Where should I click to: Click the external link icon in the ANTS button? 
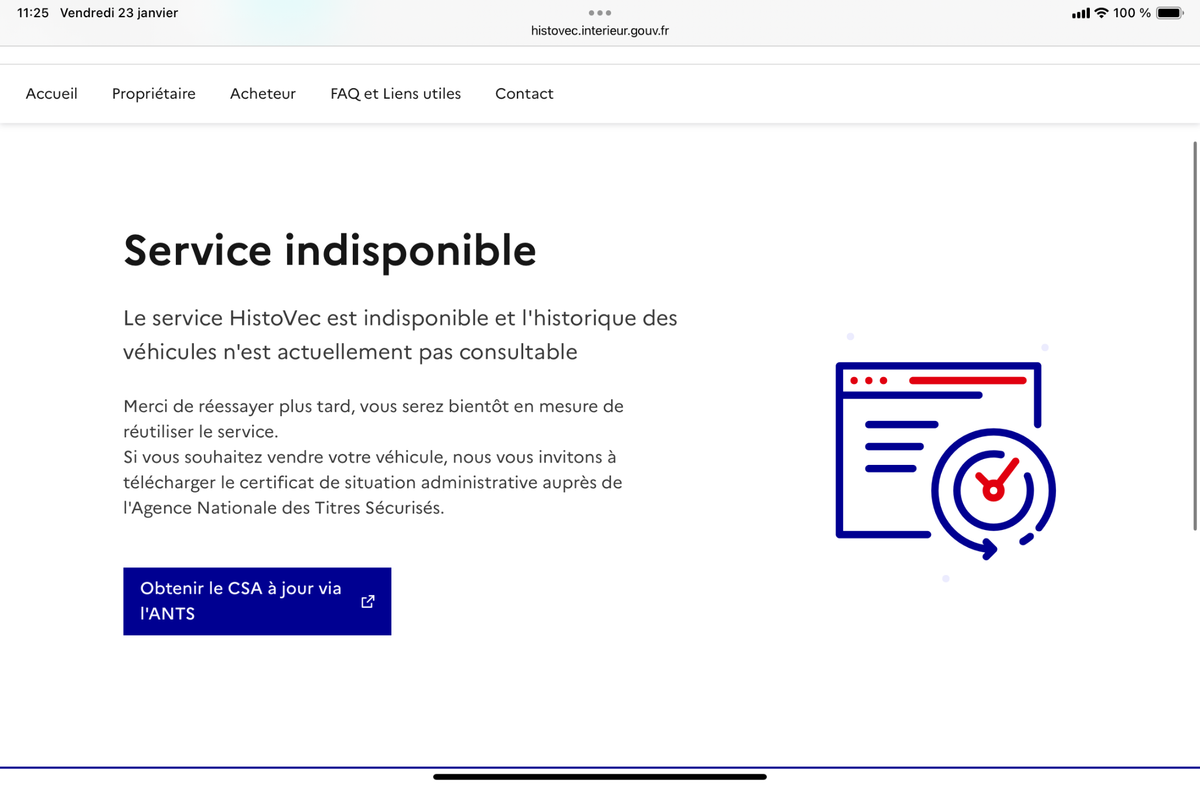[x=367, y=601]
